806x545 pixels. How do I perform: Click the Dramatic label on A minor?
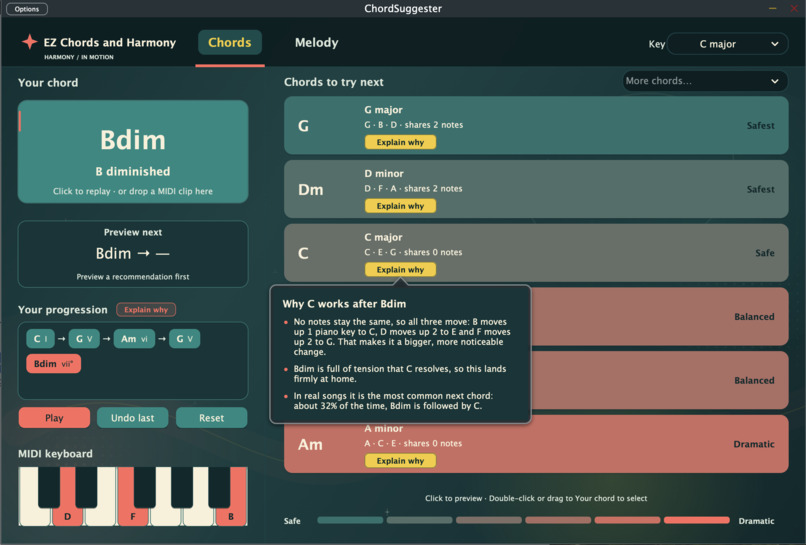(x=754, y=444)
